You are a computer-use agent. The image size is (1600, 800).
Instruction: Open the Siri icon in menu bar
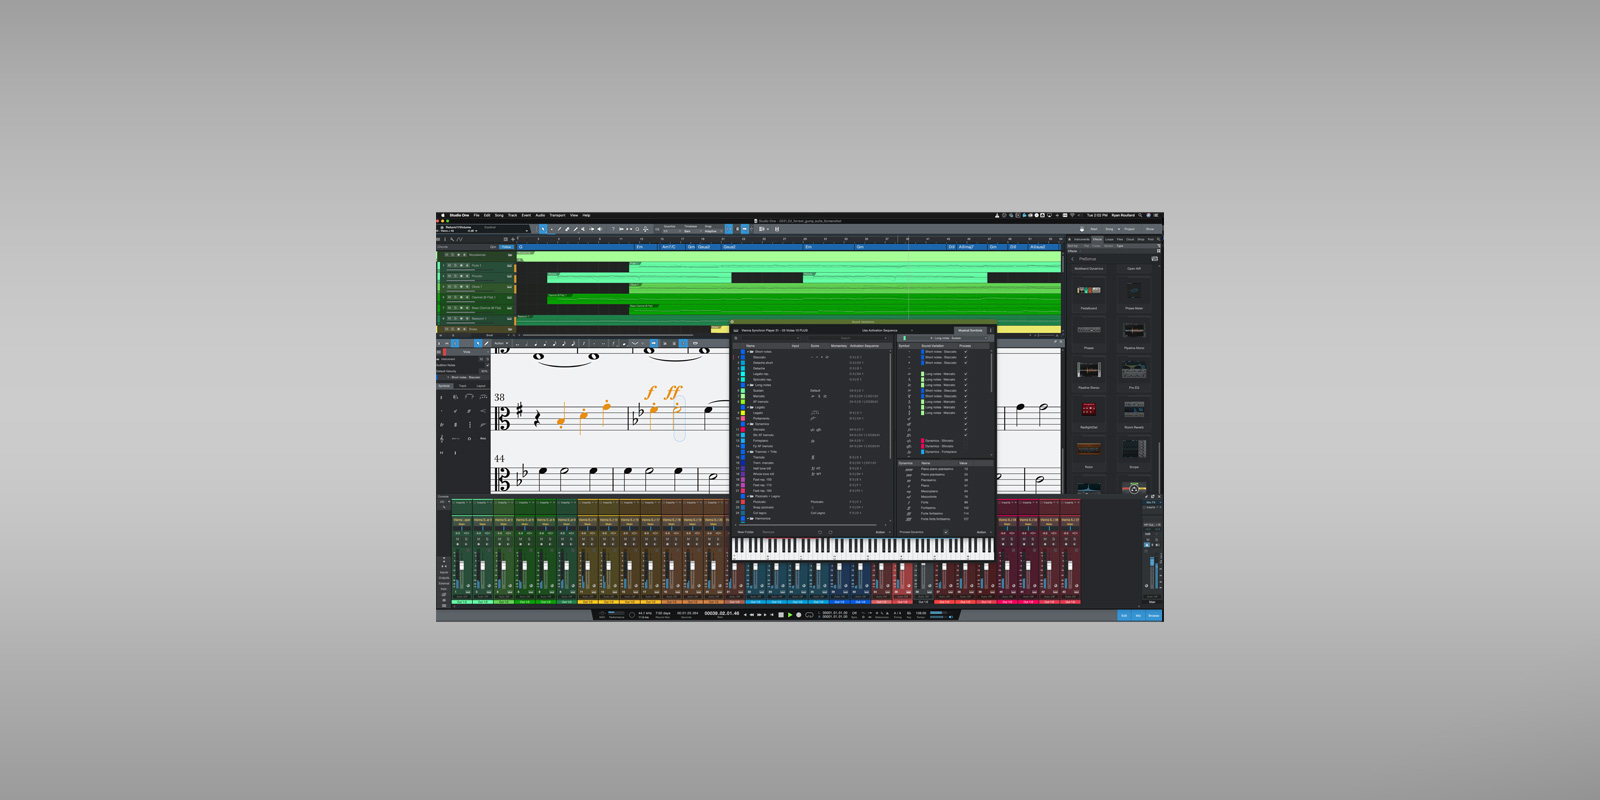(x=1149, y=215)
